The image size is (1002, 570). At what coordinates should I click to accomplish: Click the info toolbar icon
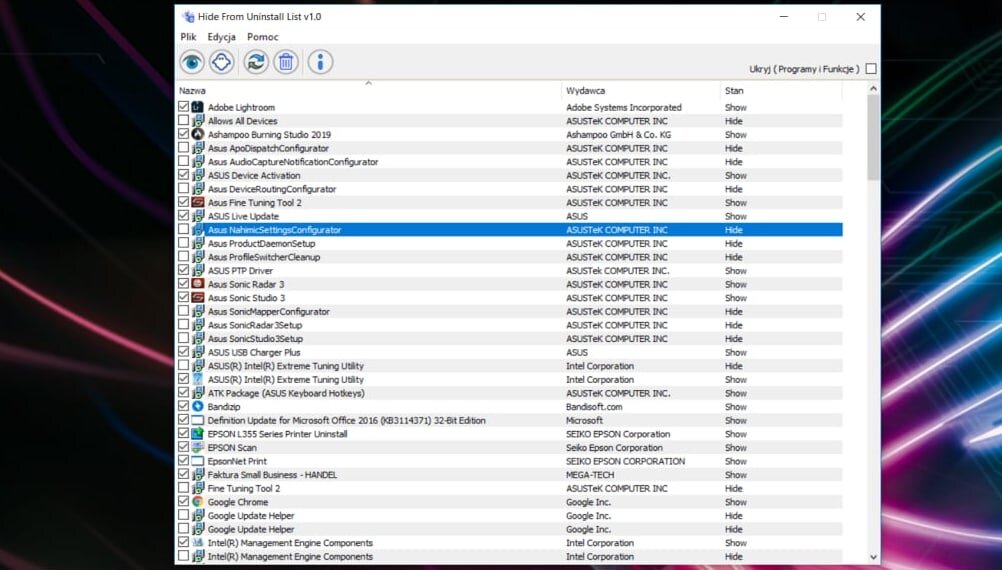coord(320,62)
